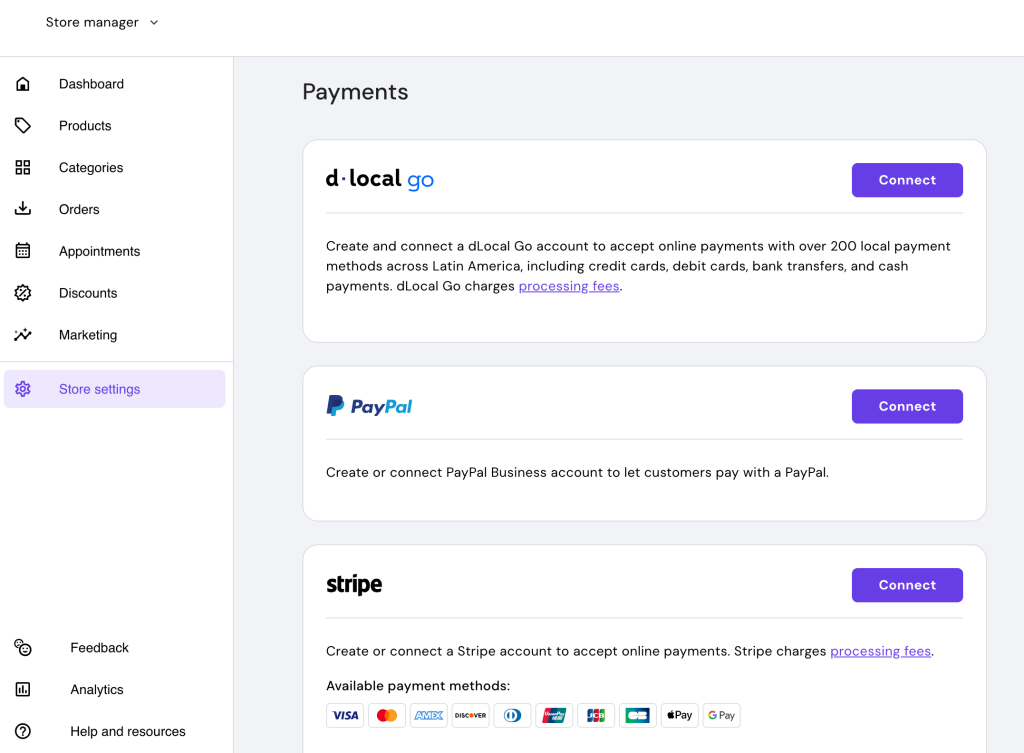Click the dLocal Go logo

coord(380,180)
